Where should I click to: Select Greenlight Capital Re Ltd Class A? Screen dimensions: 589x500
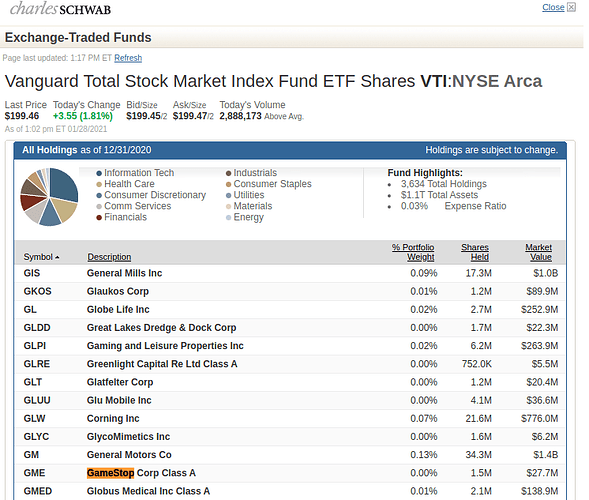click(162, 364)
